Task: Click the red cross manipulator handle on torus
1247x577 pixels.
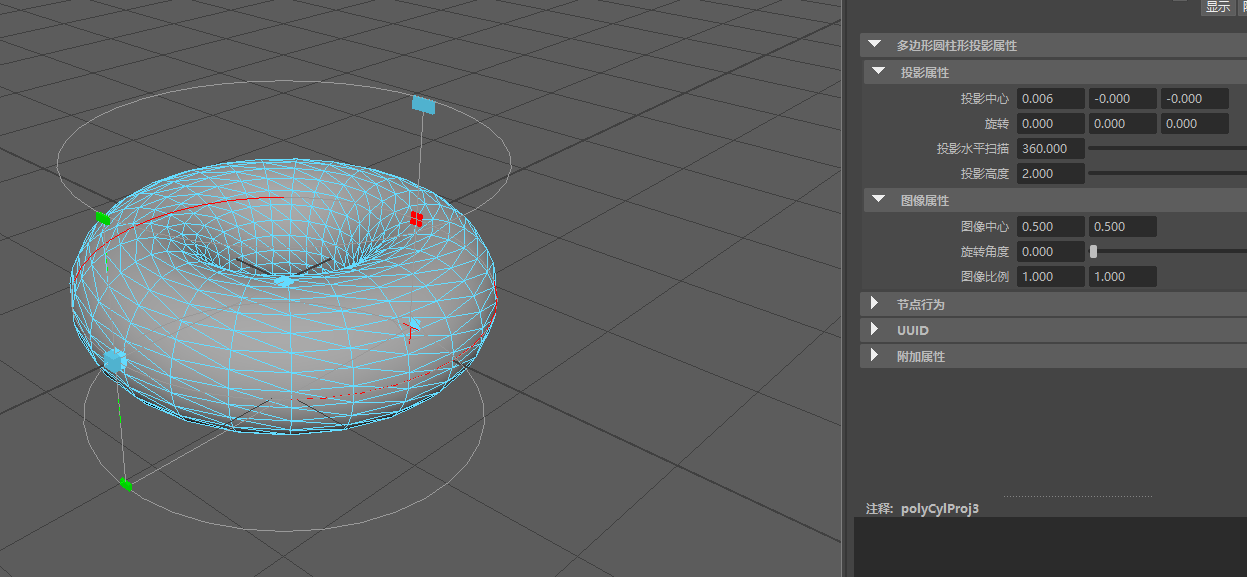Action: click(x=417, y=218)
